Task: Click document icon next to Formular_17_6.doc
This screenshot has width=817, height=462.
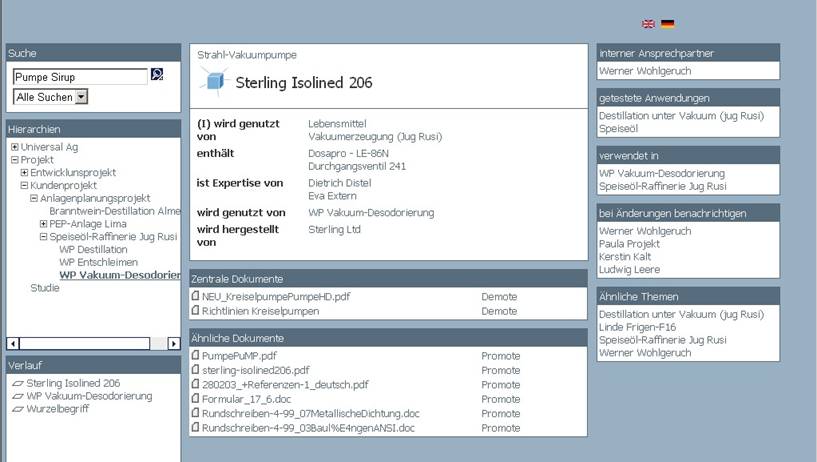Action: [x=195, y=398]
